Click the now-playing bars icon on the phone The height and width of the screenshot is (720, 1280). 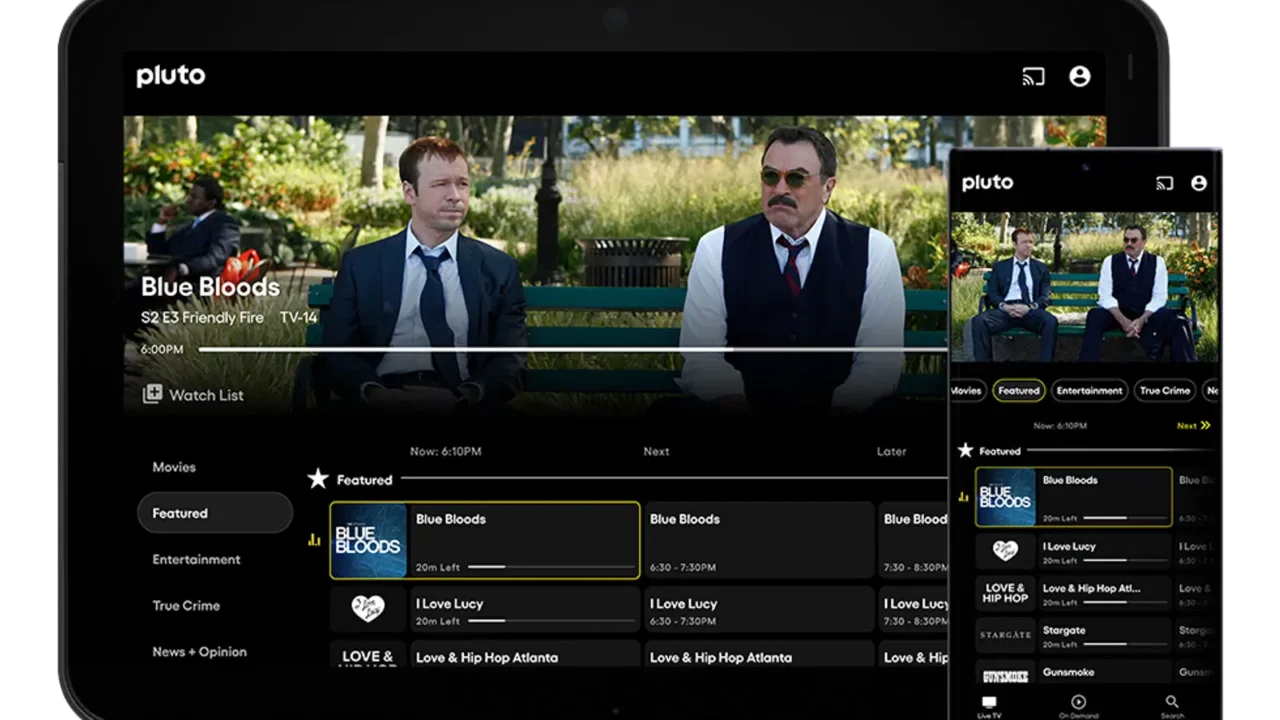point(964,497)
